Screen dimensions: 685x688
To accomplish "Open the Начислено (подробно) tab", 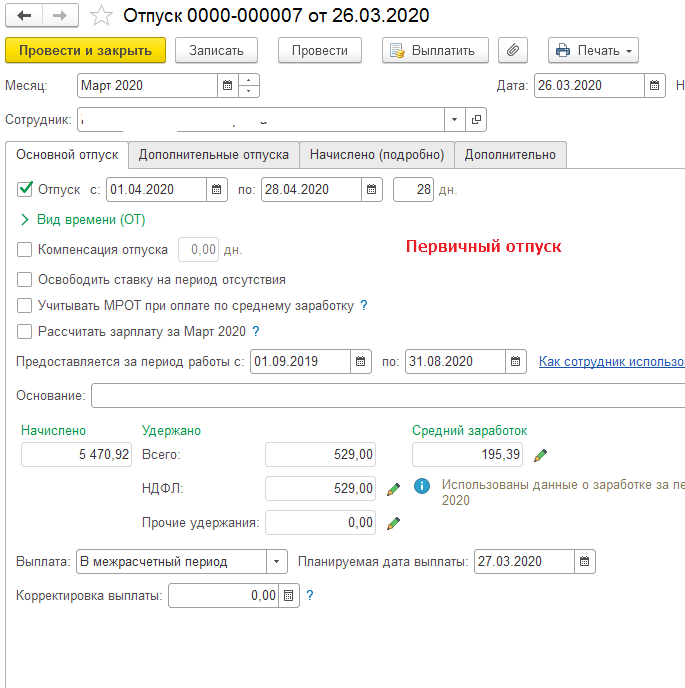I will click(x=376, y=155).
